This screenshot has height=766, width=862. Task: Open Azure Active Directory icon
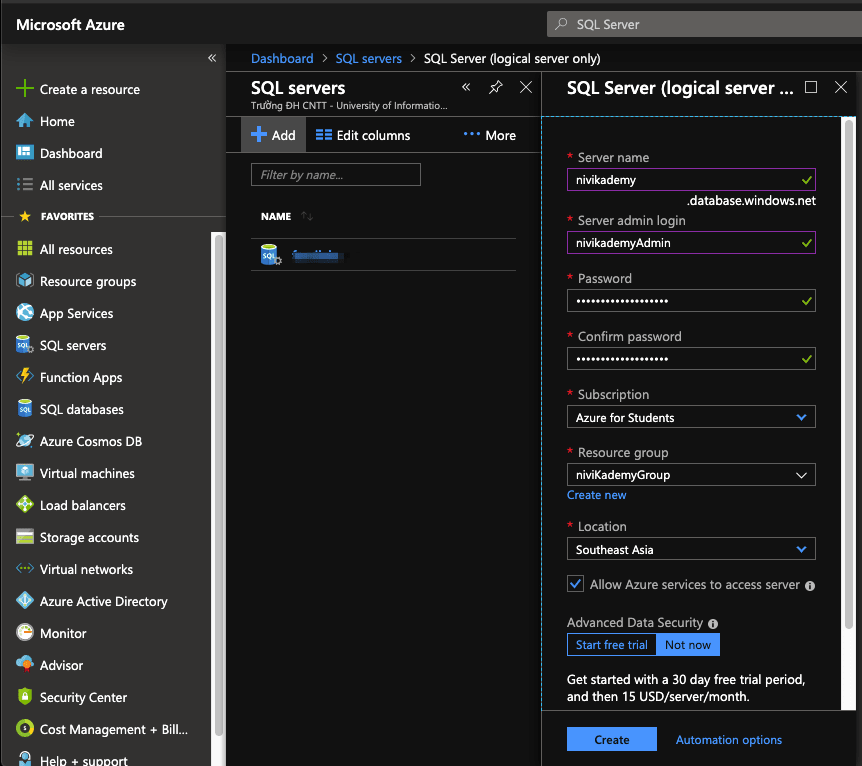pyautogui.click(x=25, y=600)
